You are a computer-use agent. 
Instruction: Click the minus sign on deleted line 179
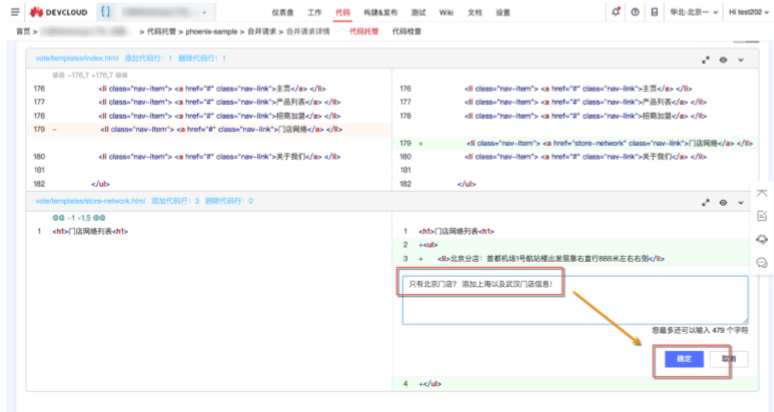54,130
